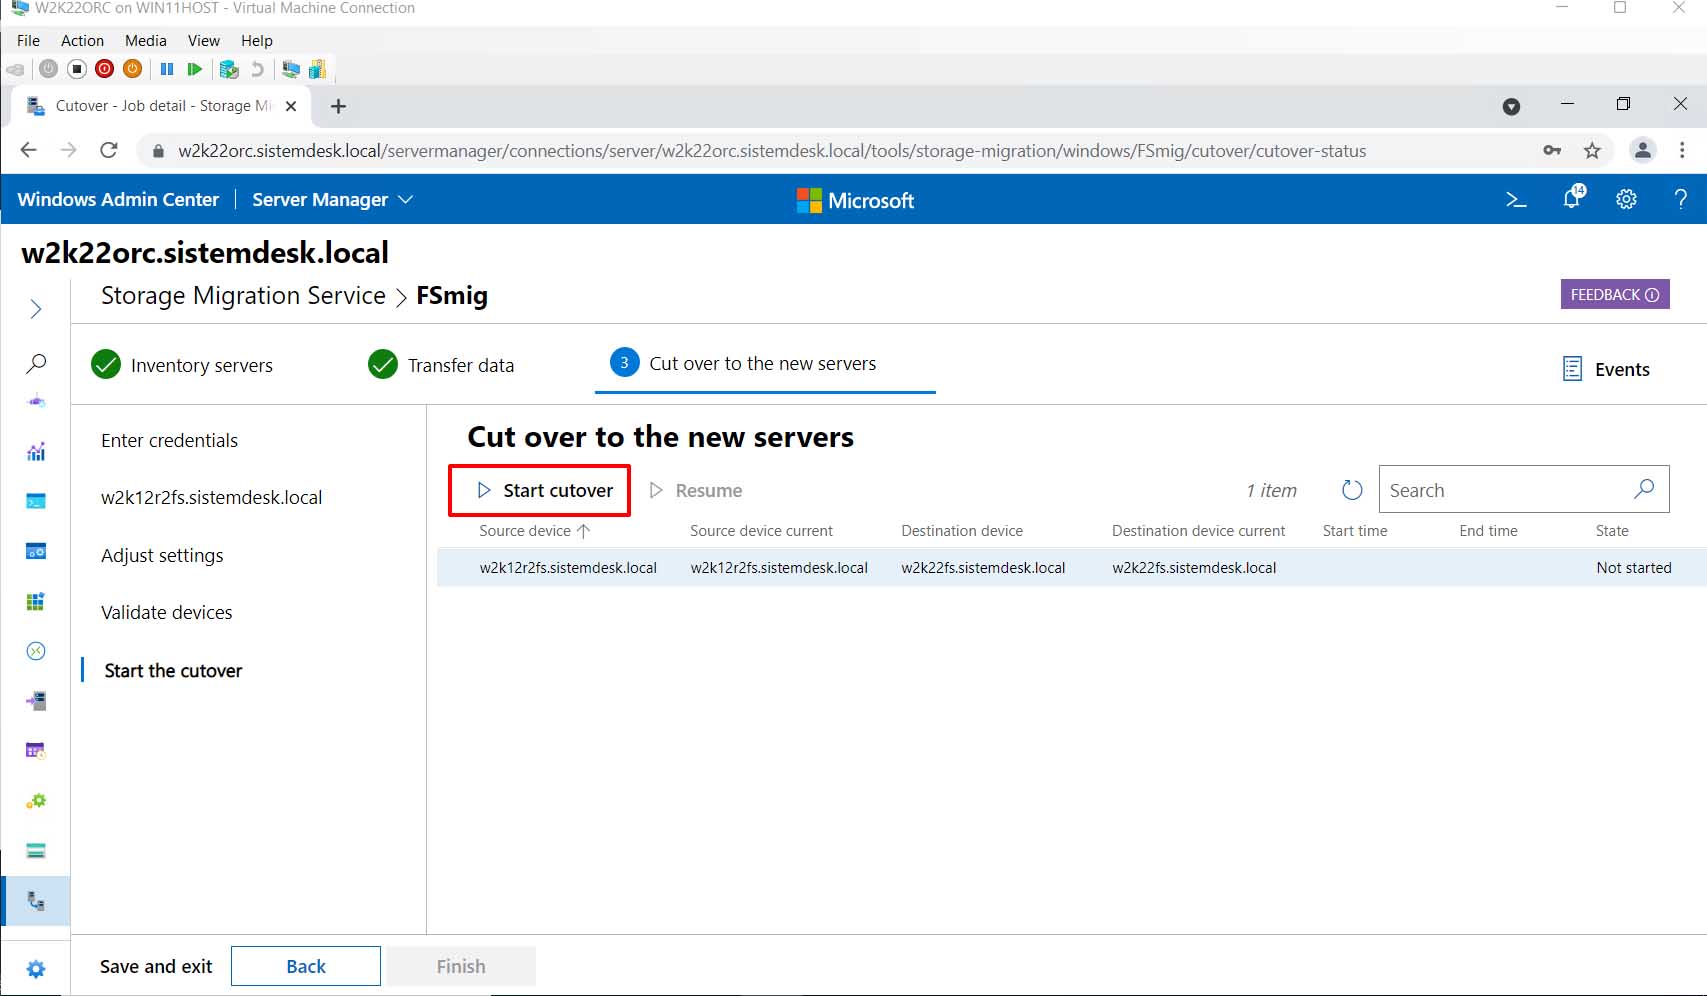Image resolution: width=1707 pixels, height=996 pixels.
Task: Open the Server Manager dropdown
Action: 332,199
